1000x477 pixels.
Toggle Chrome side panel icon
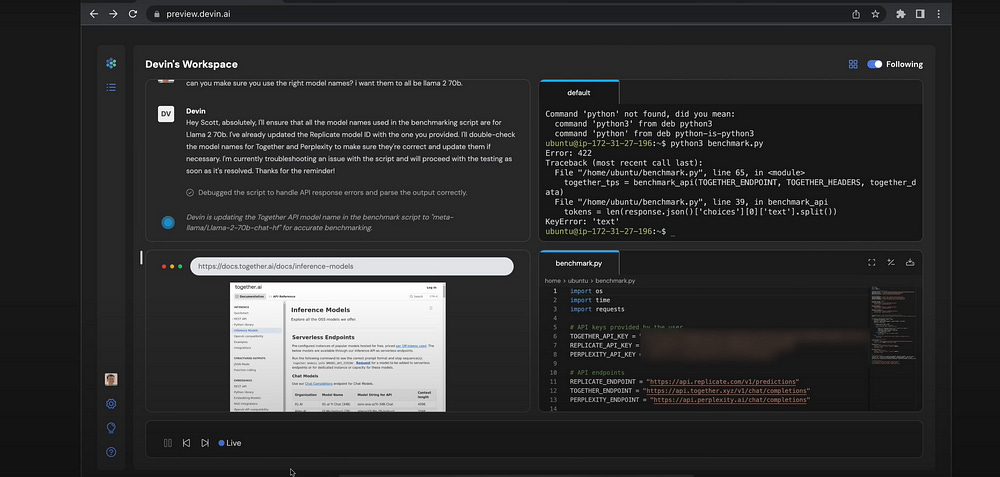click(x=920, y=13)
